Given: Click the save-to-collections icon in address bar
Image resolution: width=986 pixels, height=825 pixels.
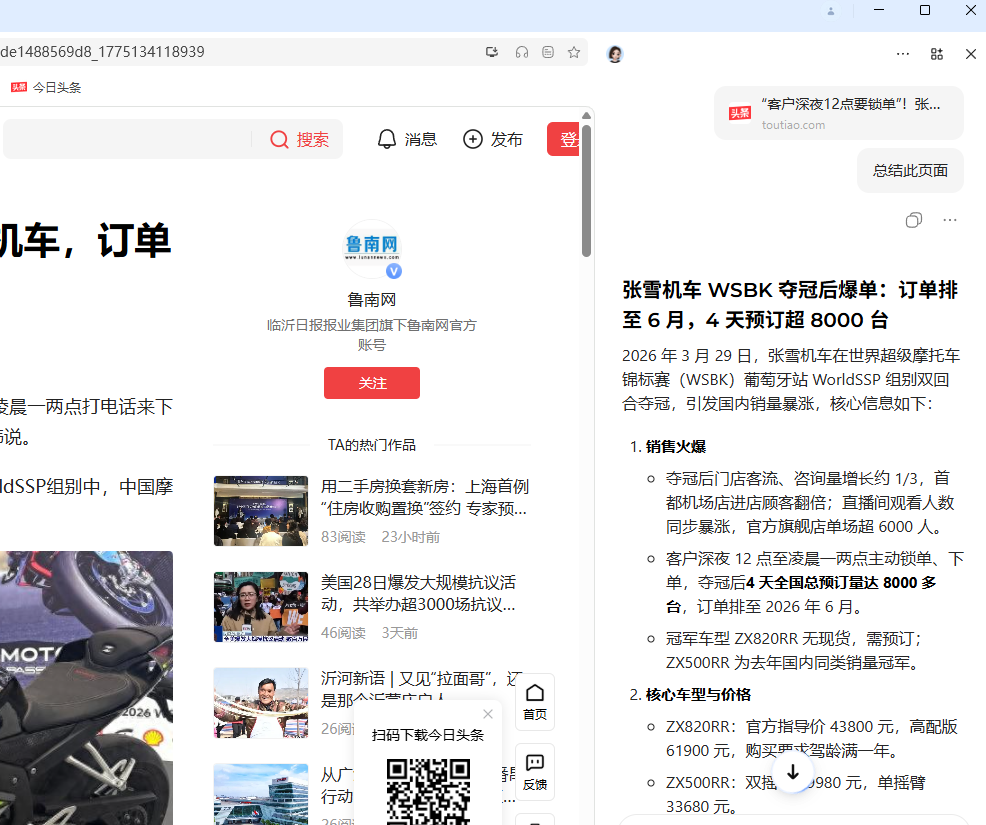Looking at the screenshot, I should coord(492,52).
